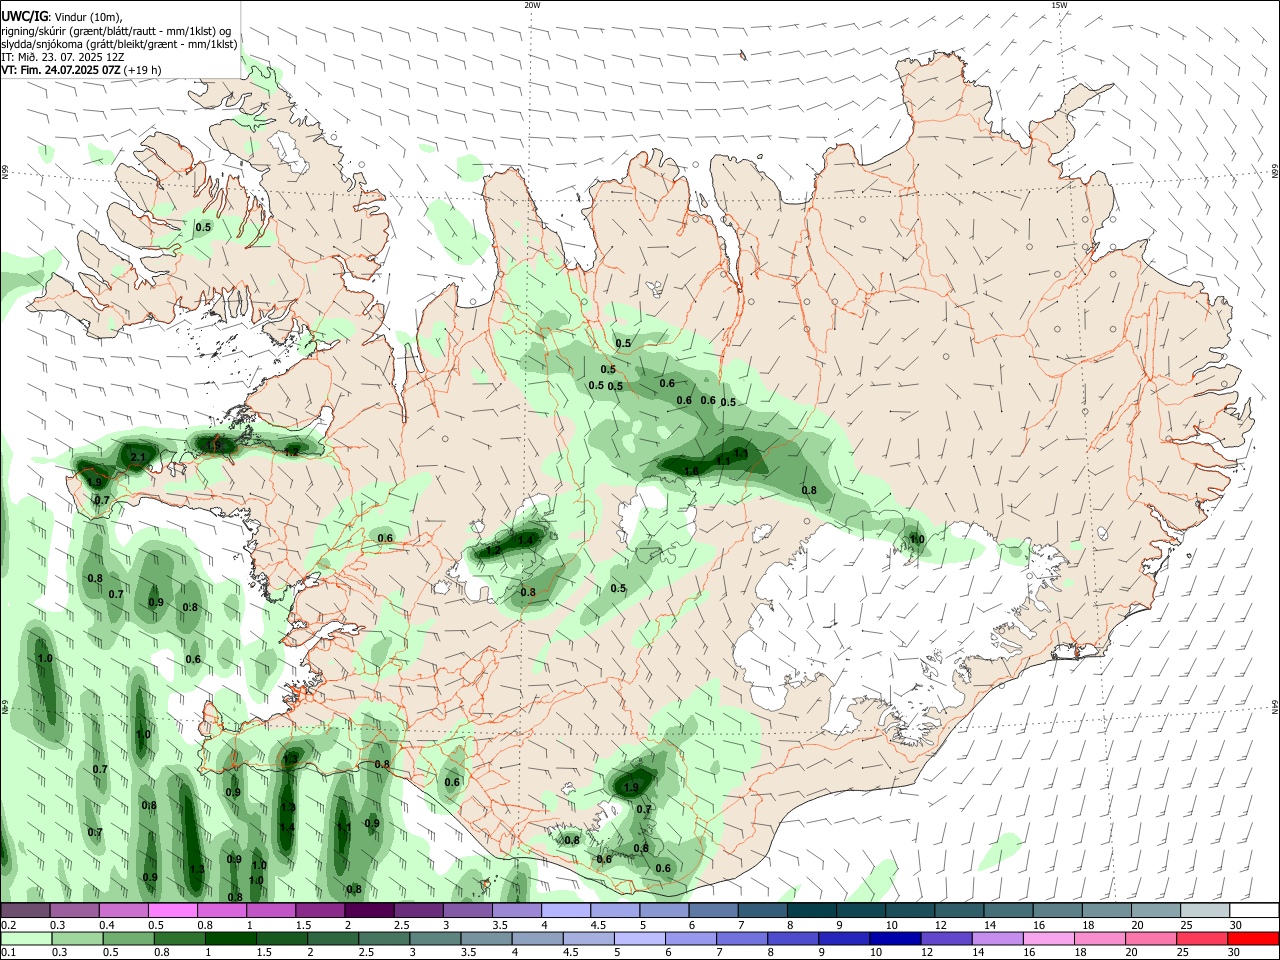Click the dusky purple 0.2–0.3 snow legend swatch
The image size is (1280, 960).
coord(25,911)
